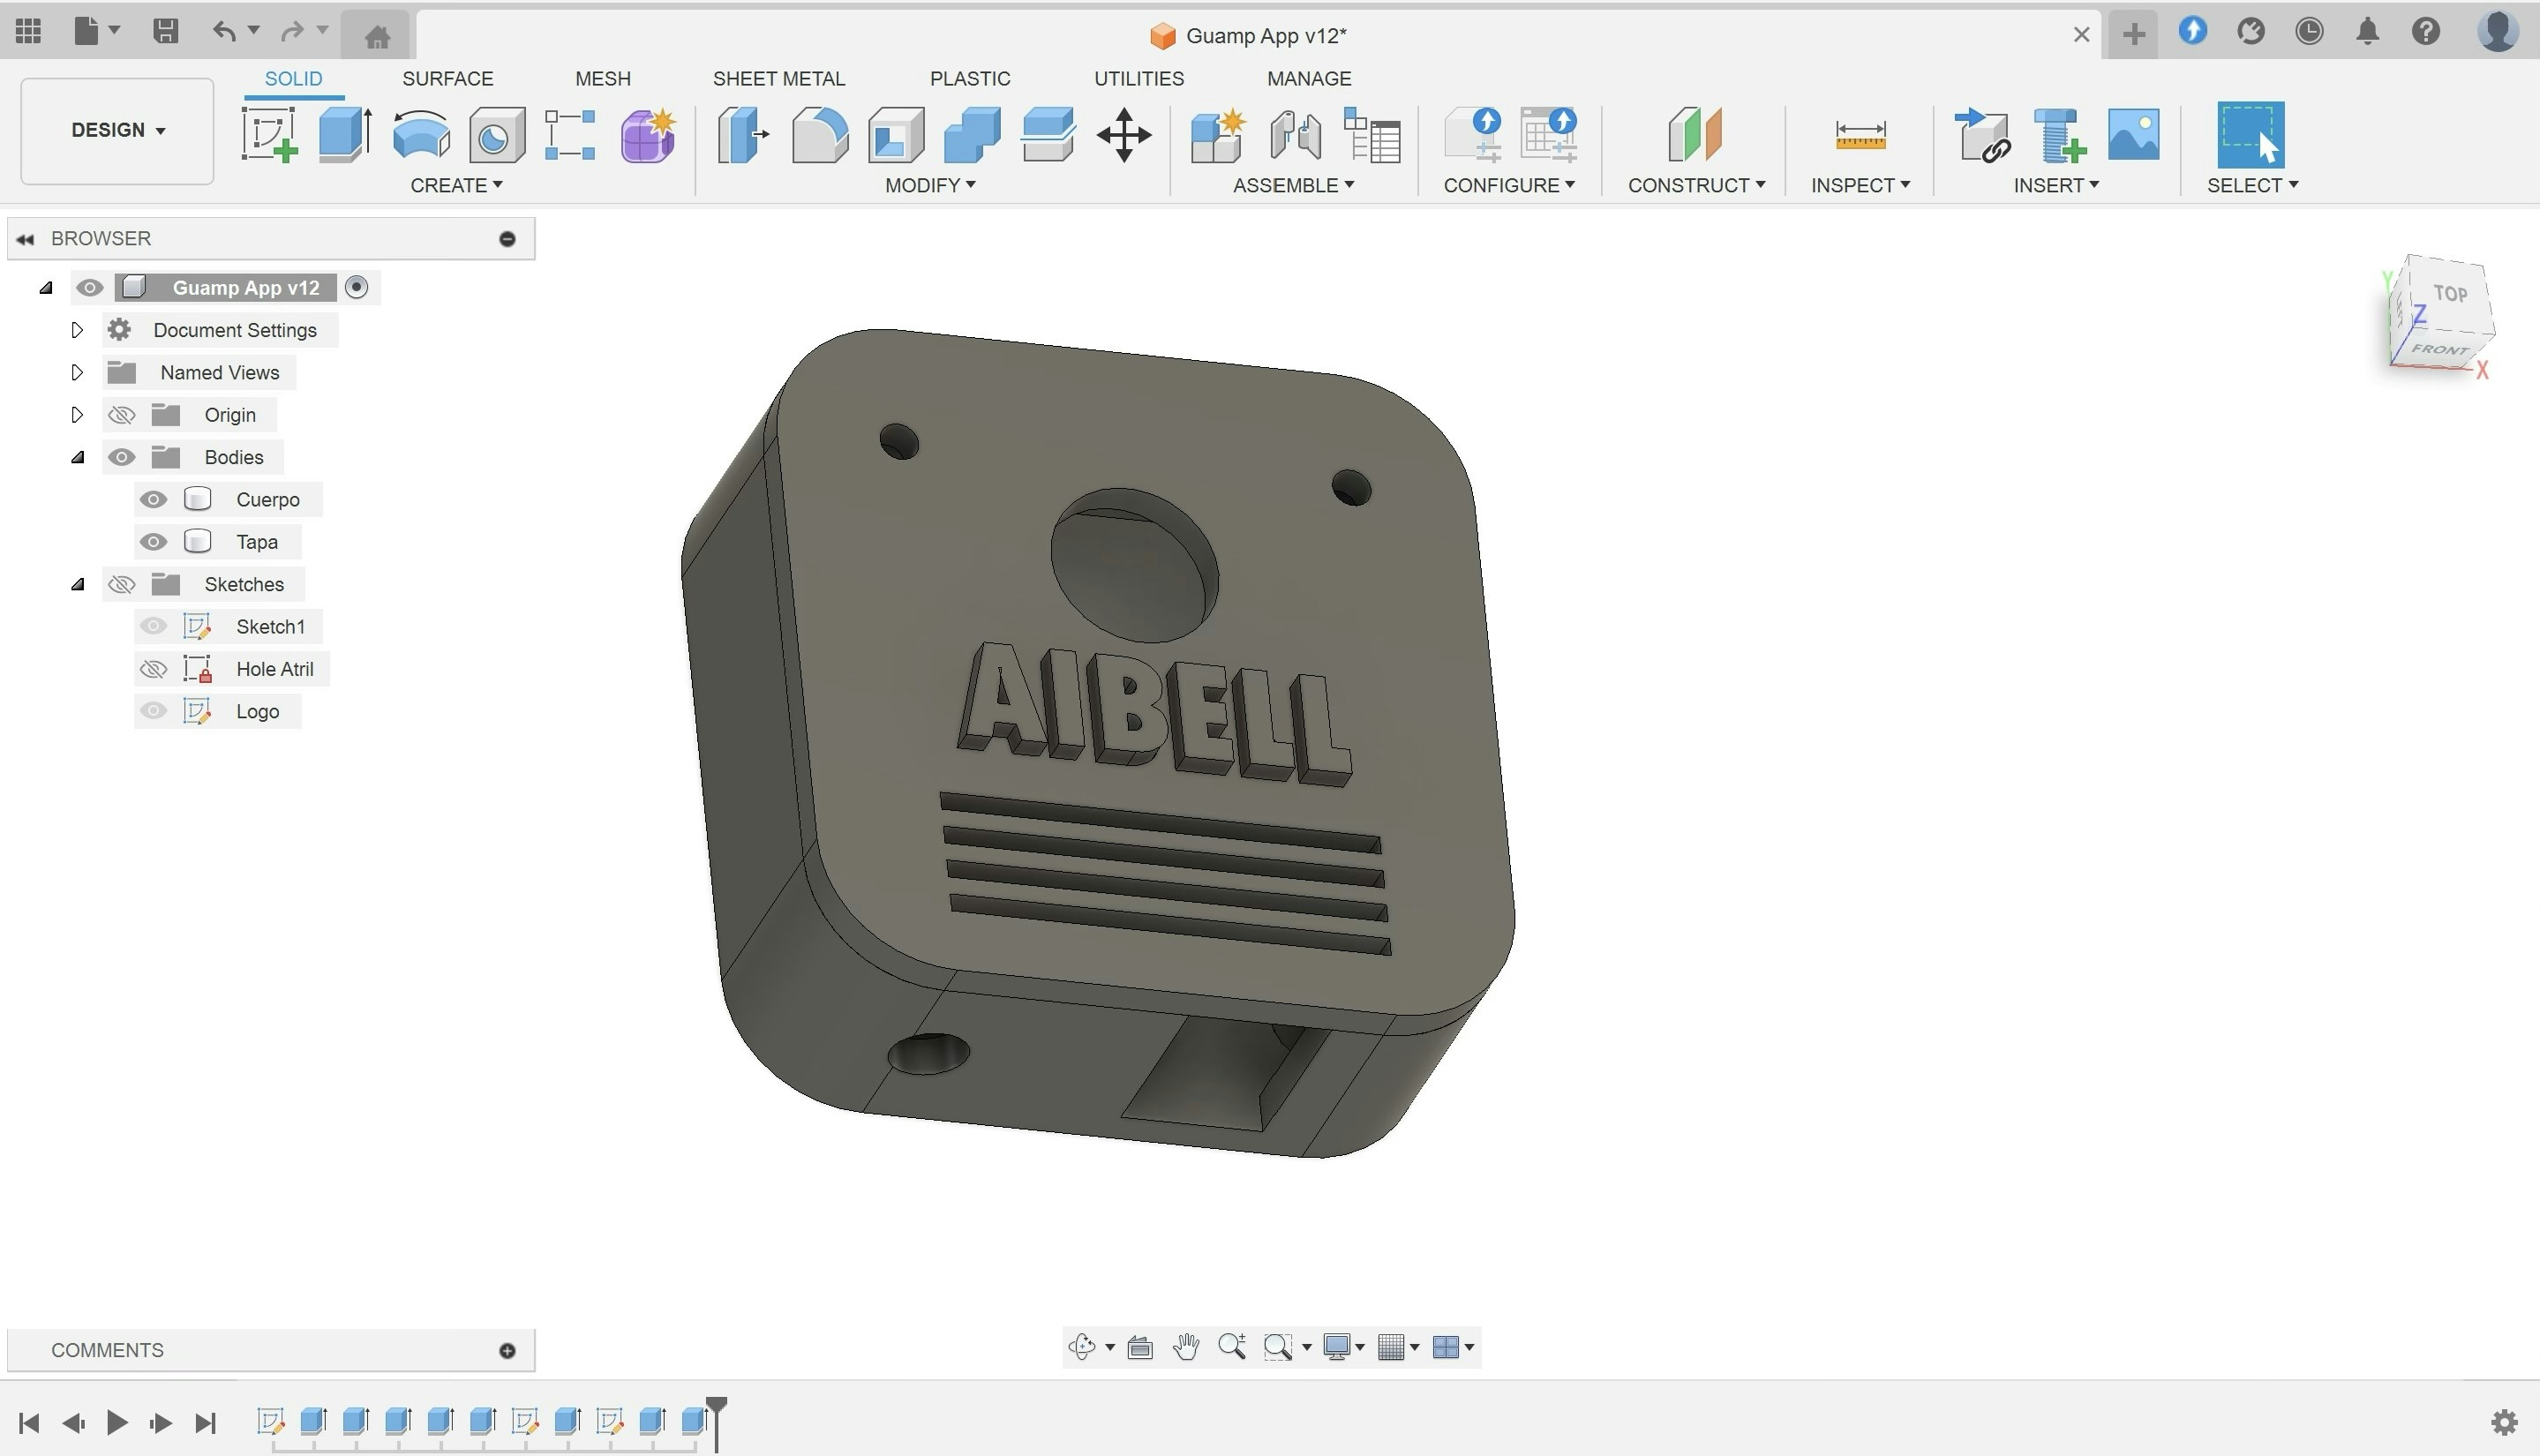
Task: Show the Hole Atril sketch
Action: click(x=153, y=669)
